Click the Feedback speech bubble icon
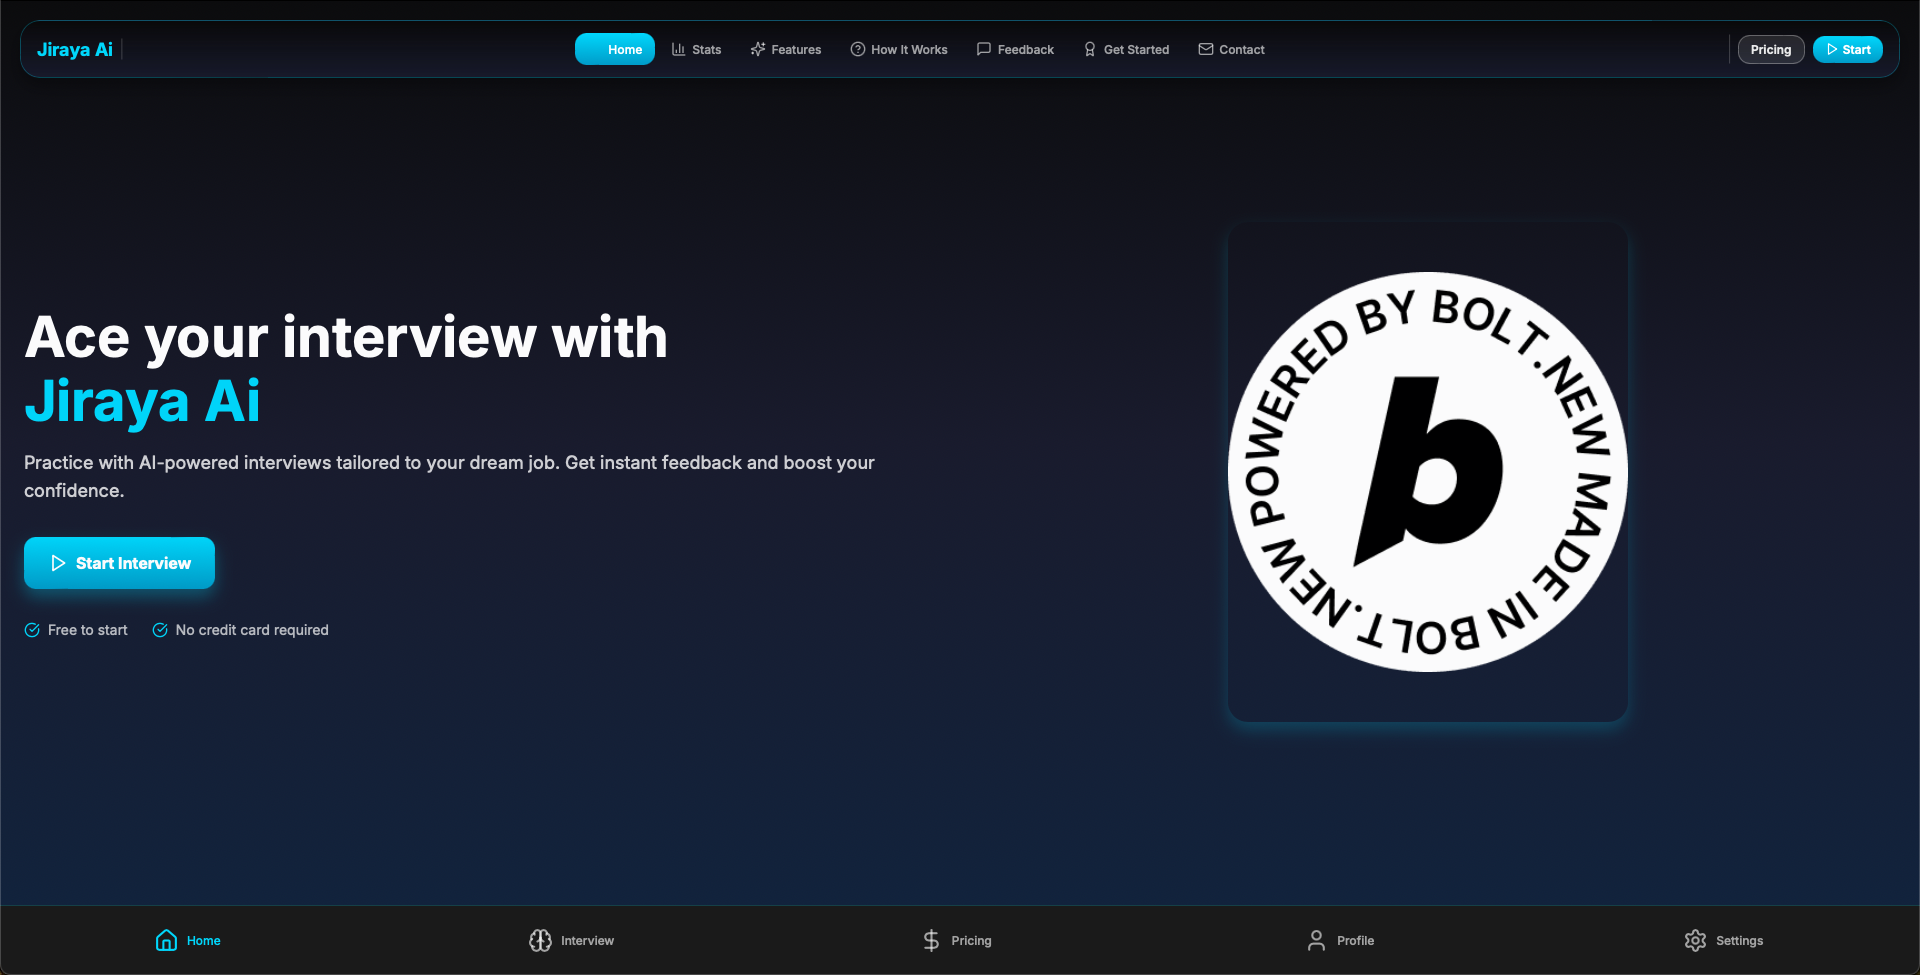This screenshot has height=975, width=1920. [984, 49]
